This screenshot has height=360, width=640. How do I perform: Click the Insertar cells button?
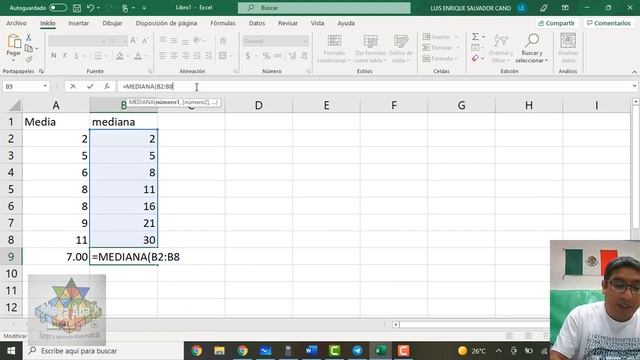pos(440,37)
